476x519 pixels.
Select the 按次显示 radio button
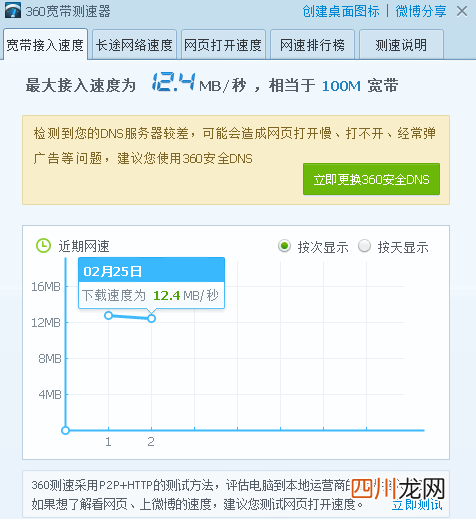pyautogui.click(x=284, y=246)
